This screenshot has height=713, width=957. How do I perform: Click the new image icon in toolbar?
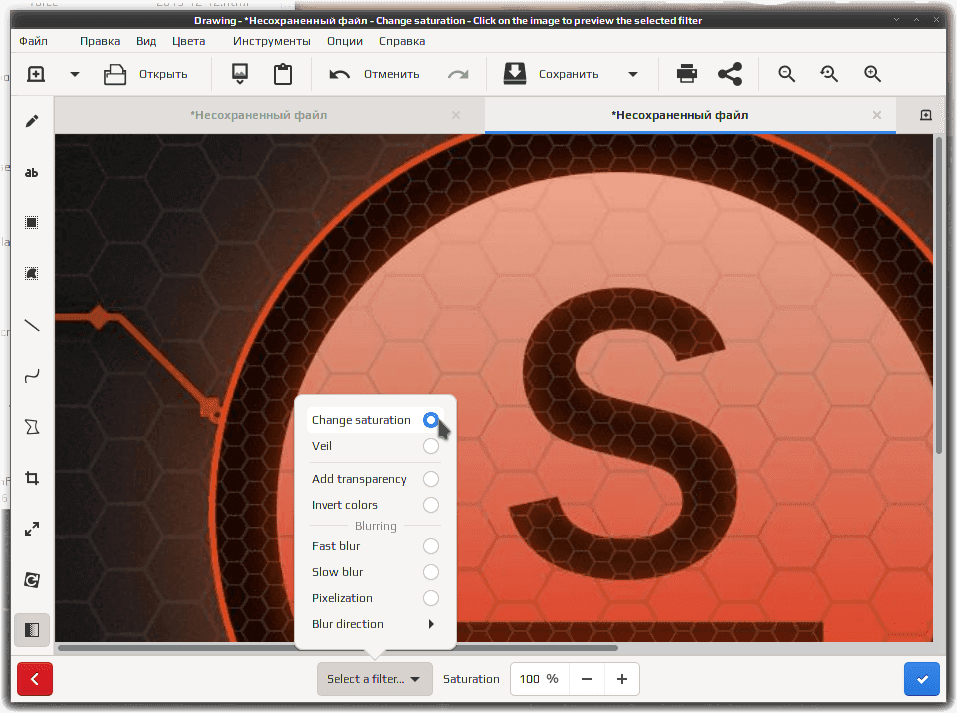[x=36, y=74]
